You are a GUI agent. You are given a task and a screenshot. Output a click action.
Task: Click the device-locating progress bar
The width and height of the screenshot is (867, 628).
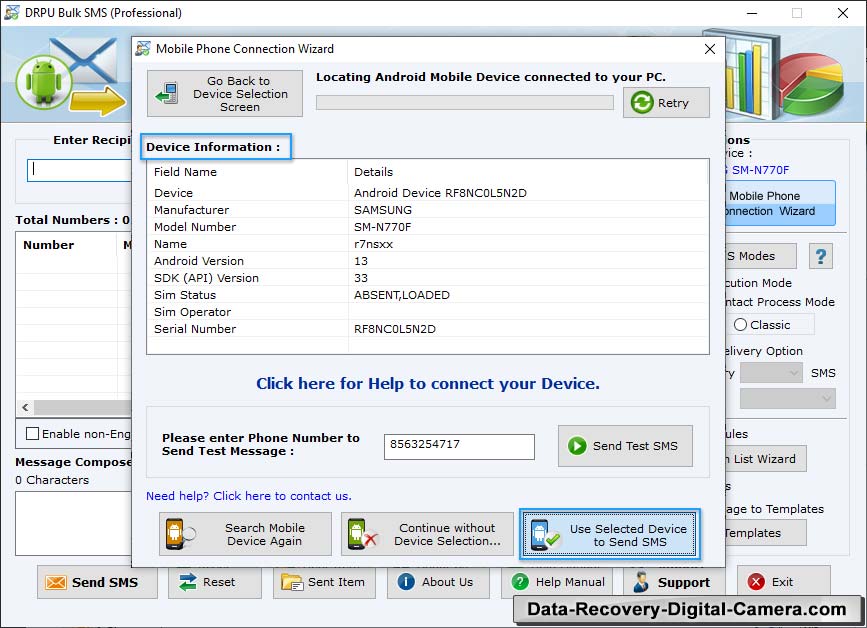pyautogui.click(x=464, y=103)
